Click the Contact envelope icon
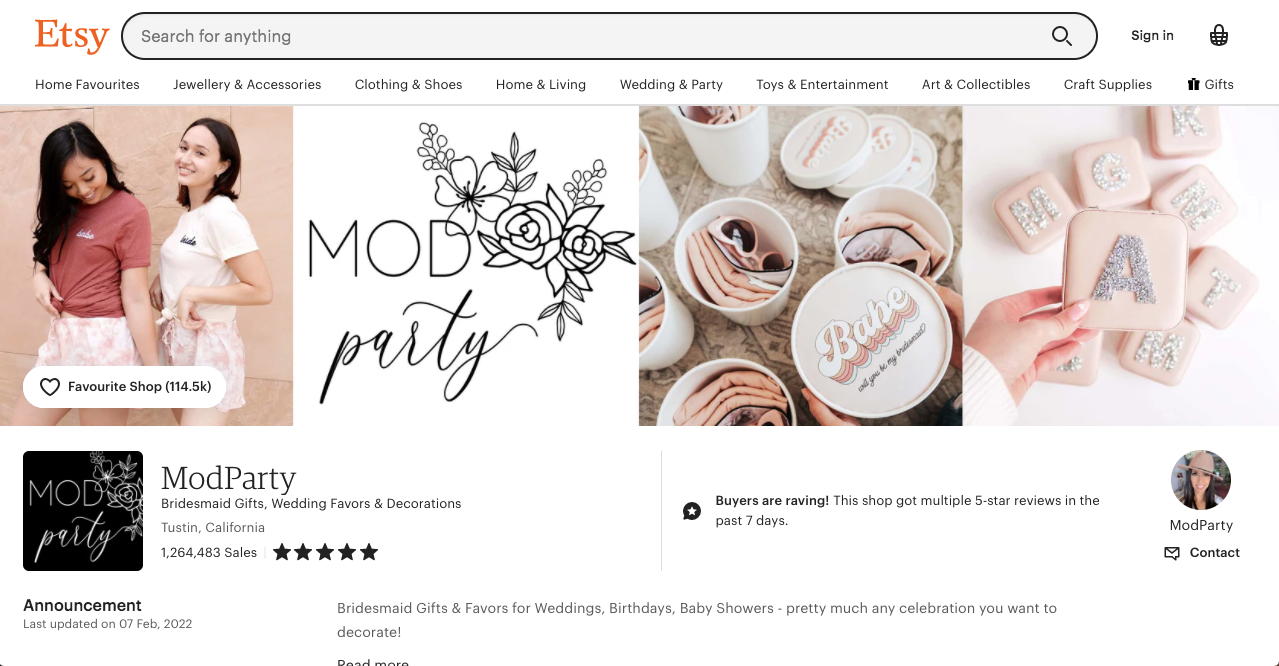The width and height of the screenshot is (1279, 666). click(1172, 553)
